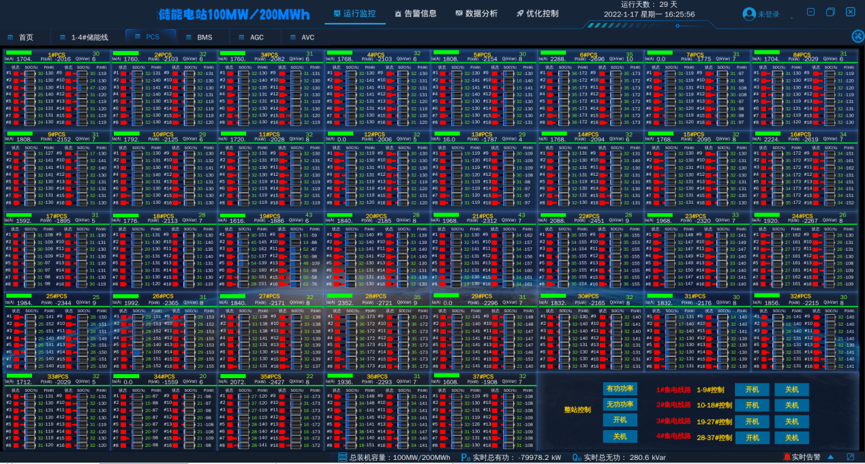865x464 pixels.
Task: Click the round icon at tab bar right edge
Action: tap(857, 36)
